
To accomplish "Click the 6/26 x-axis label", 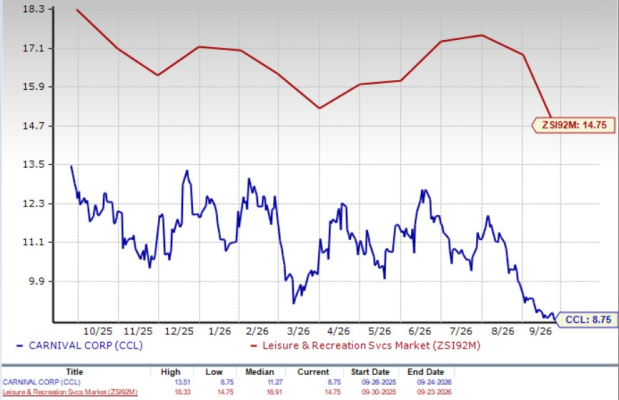I will coord(420,331).
